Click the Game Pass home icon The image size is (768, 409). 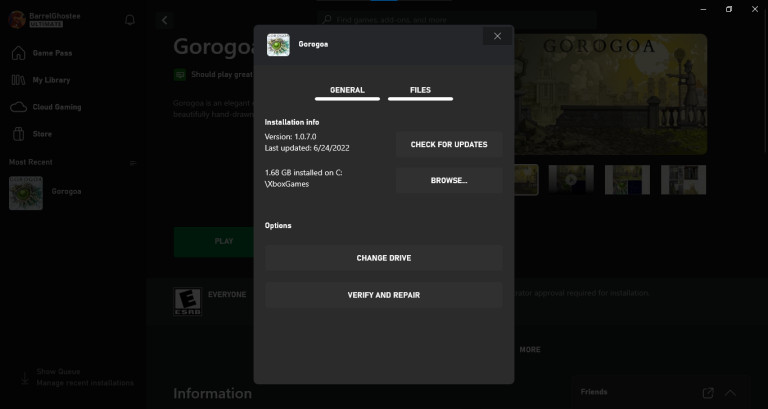tap(18, 53)
